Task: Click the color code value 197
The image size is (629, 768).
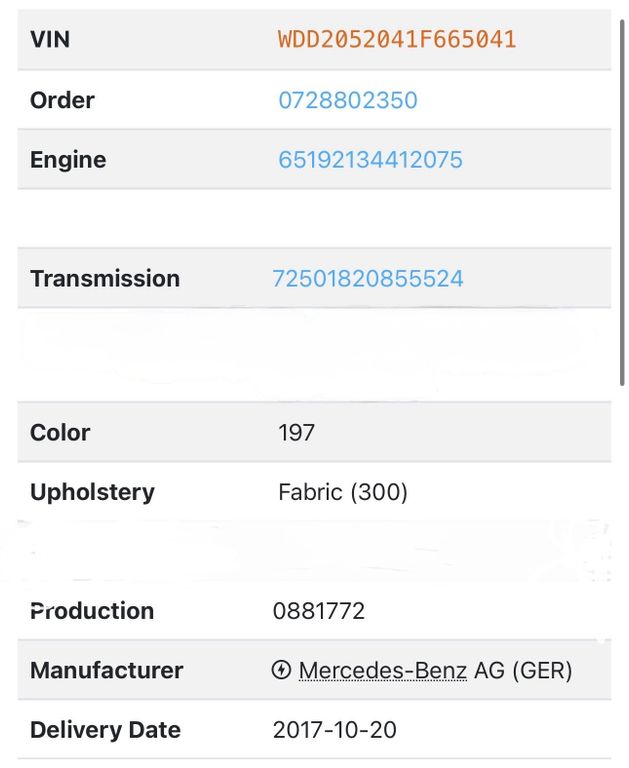Action: coord(296,433)
